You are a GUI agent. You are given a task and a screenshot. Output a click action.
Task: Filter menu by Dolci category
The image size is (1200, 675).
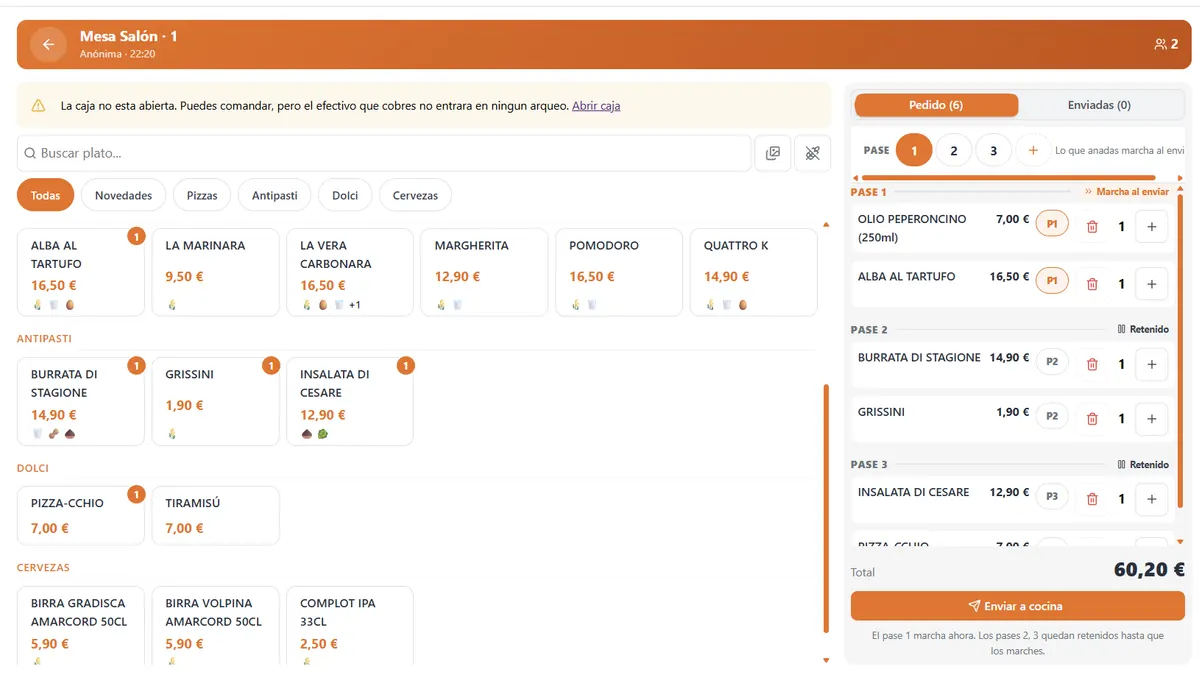coord(345,196)
